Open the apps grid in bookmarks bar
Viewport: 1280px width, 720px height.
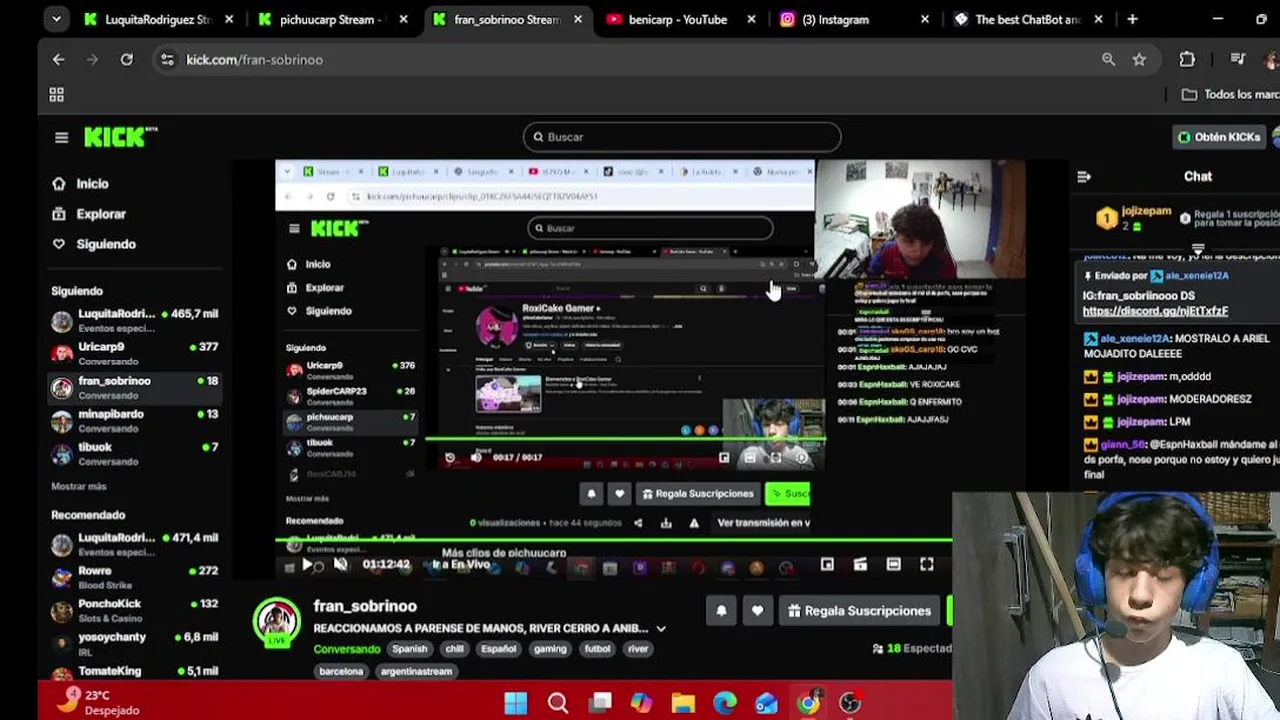coord(56,95)
